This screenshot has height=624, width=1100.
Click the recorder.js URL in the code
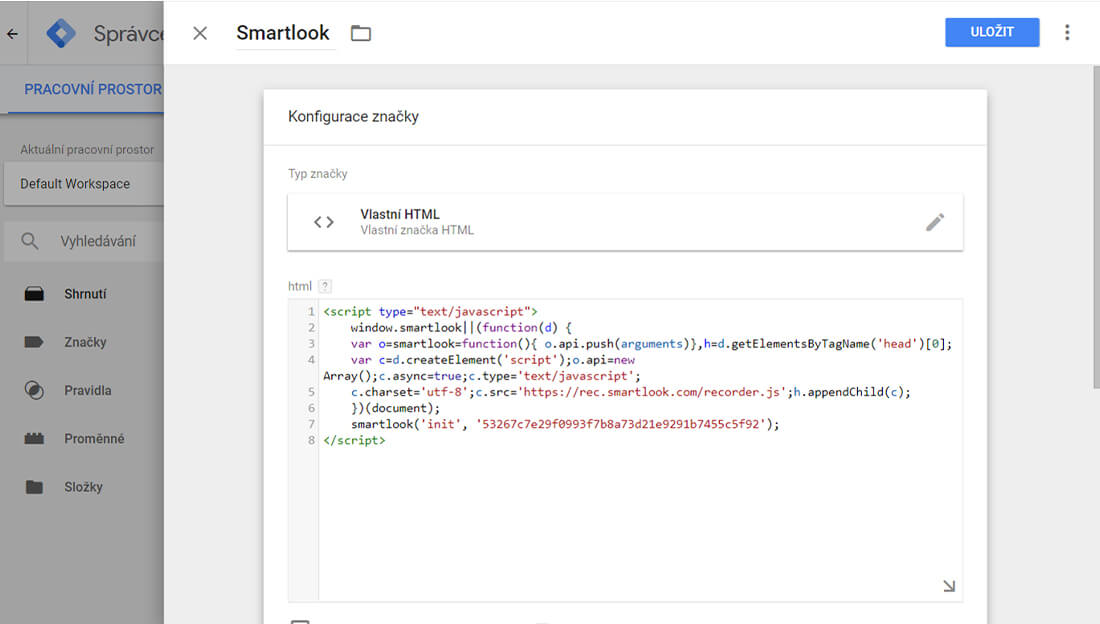[x=652, y=392]
